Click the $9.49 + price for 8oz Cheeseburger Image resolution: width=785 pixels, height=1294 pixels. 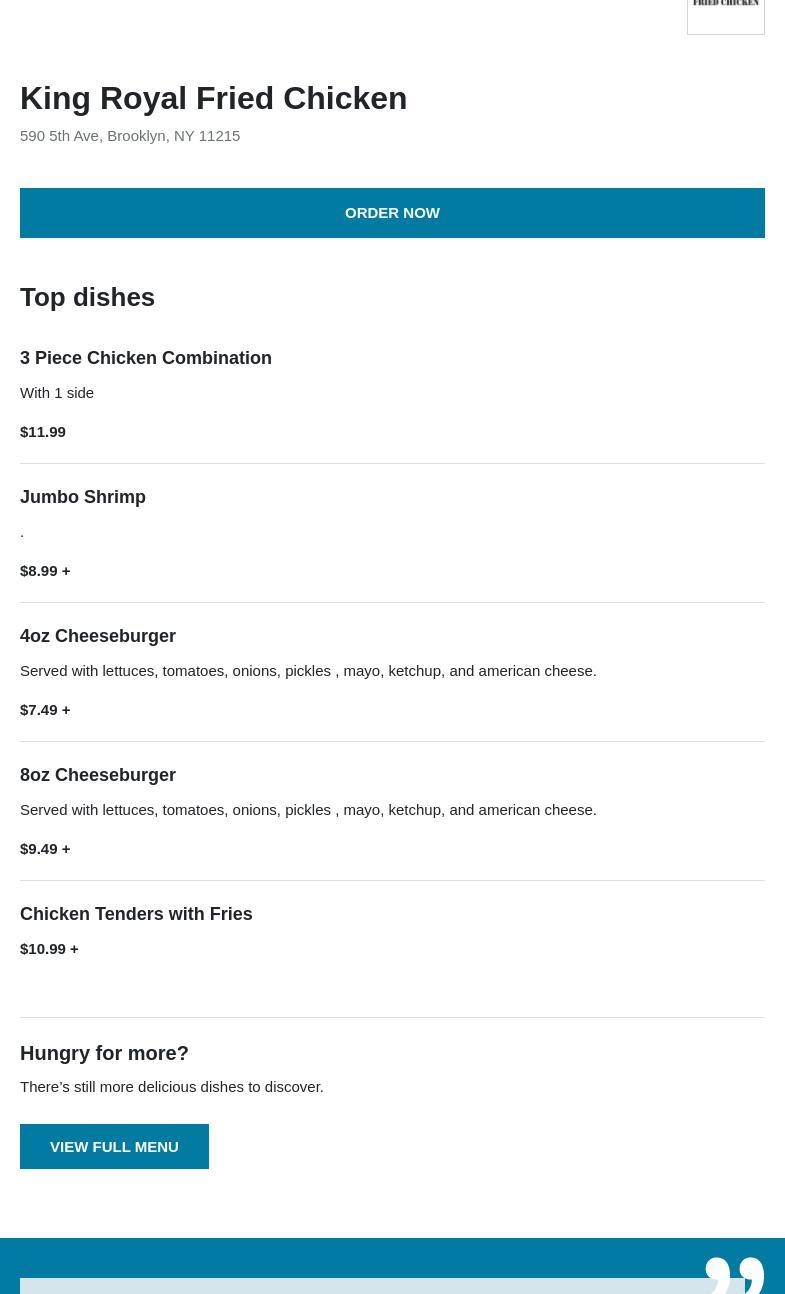(x=45, y=848)
